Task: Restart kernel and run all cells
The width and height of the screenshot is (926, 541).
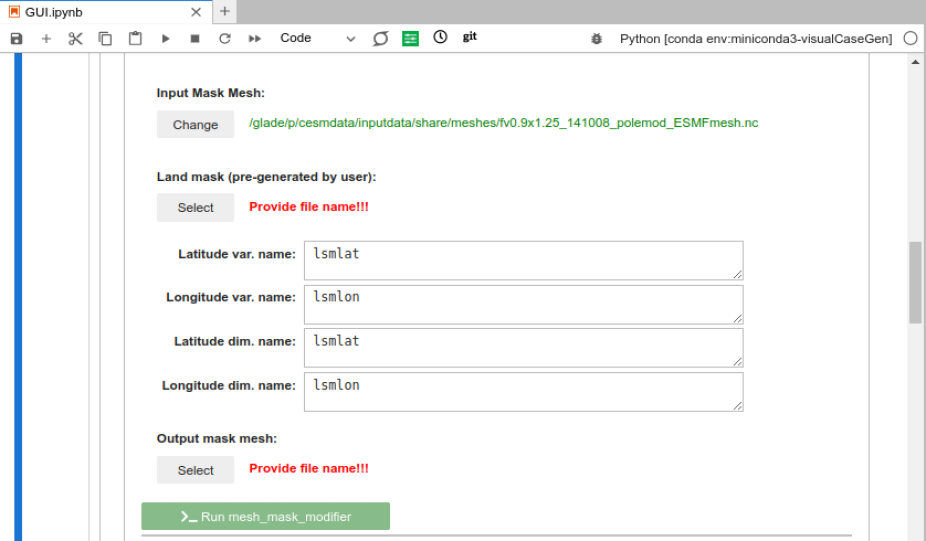Action: click(x=255, y=38)
